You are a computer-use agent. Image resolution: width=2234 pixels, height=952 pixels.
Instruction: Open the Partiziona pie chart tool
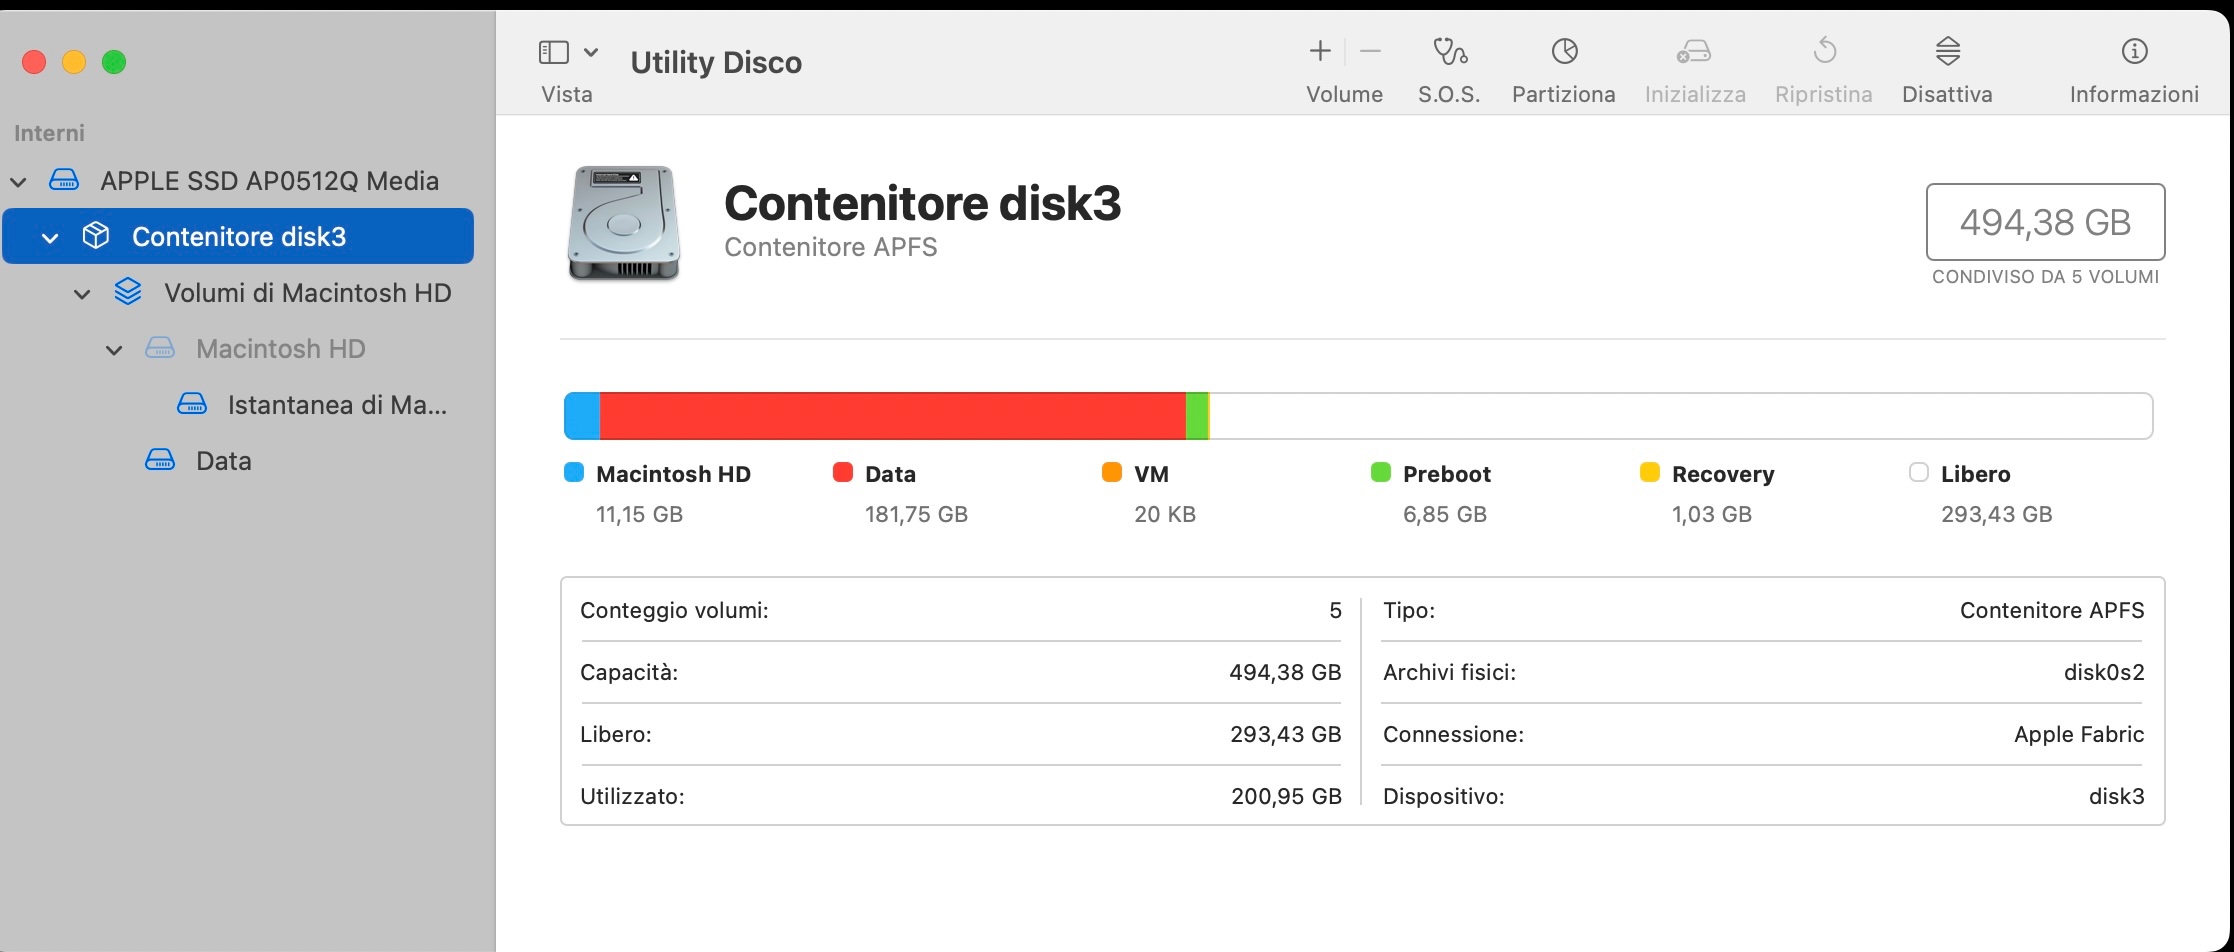1564,52
